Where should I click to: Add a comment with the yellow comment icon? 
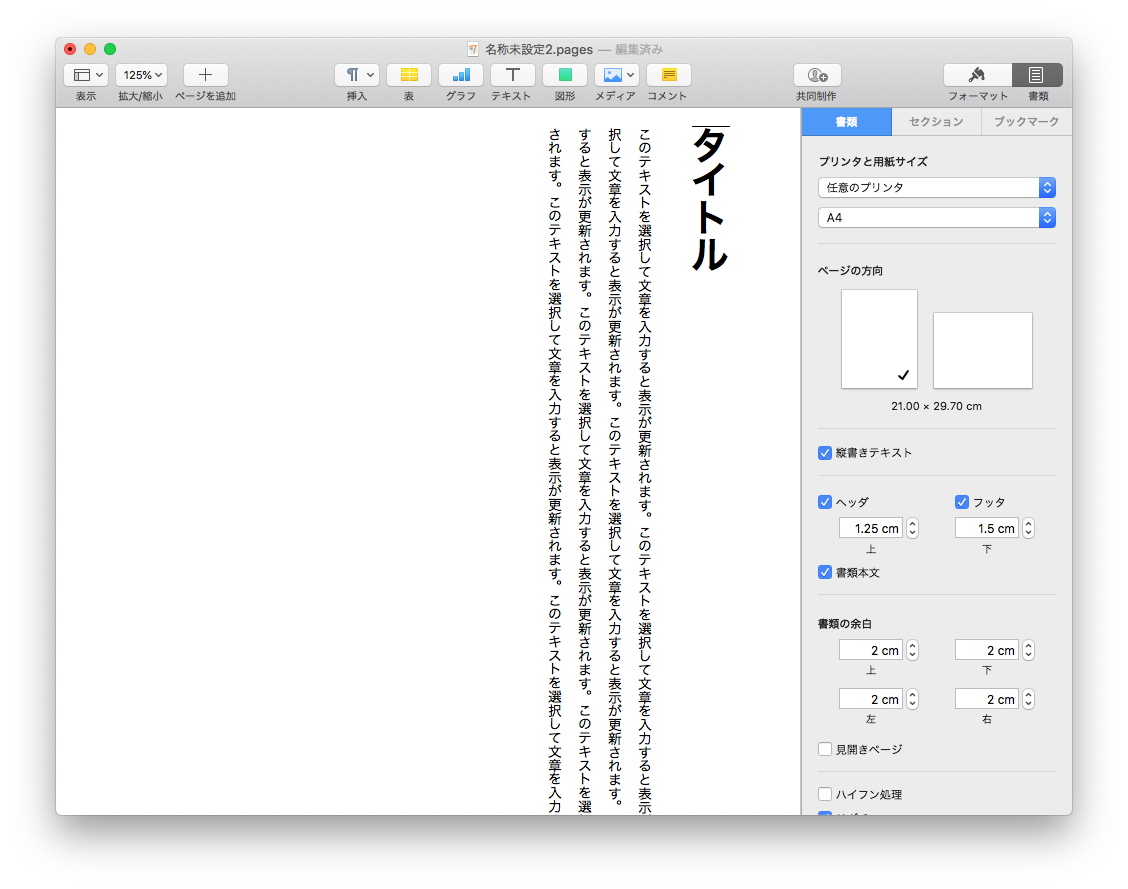(x=668, y=75)
